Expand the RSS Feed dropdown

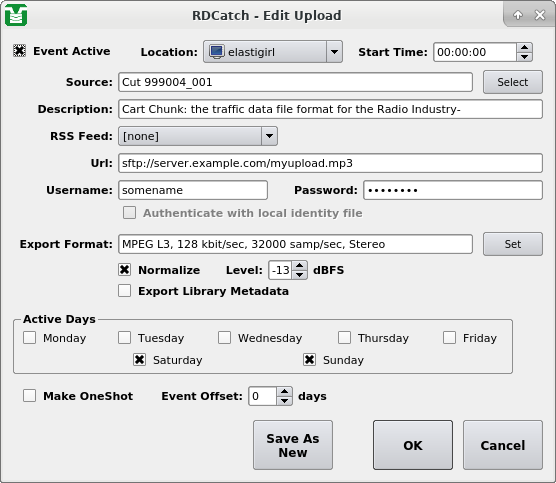[198, 136]
